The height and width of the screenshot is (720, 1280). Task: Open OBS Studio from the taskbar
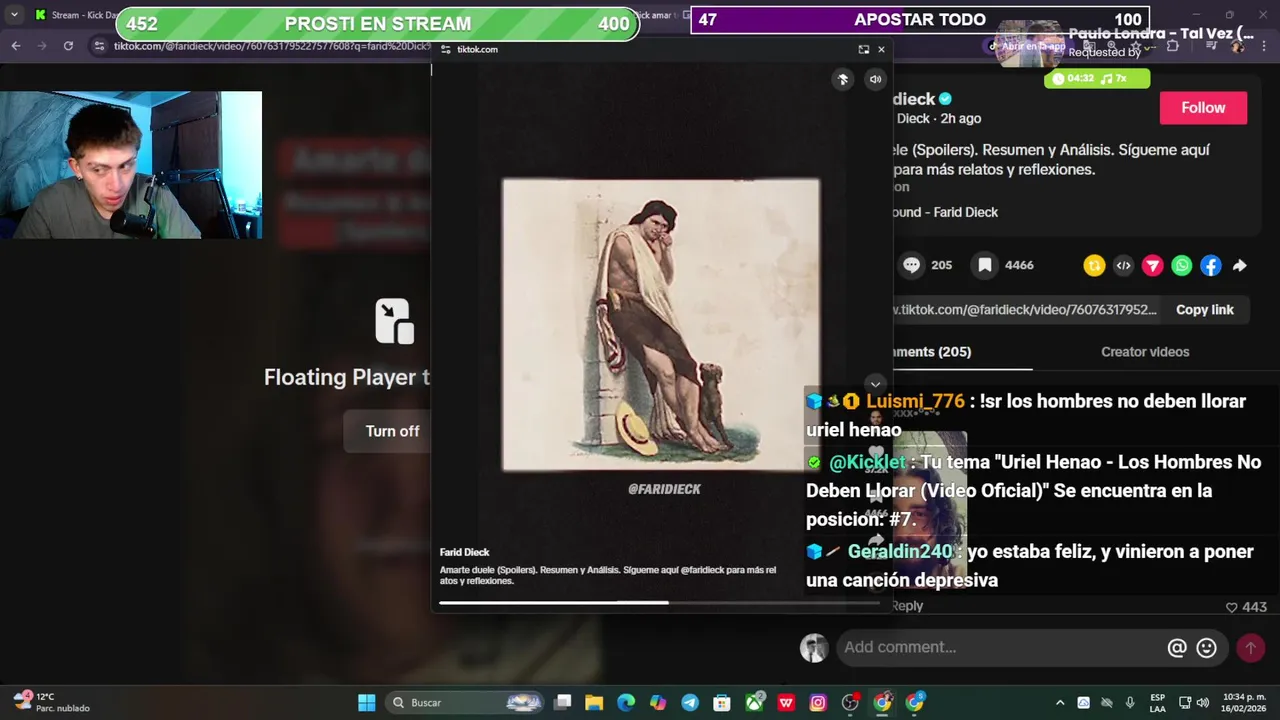click(850, 702)
